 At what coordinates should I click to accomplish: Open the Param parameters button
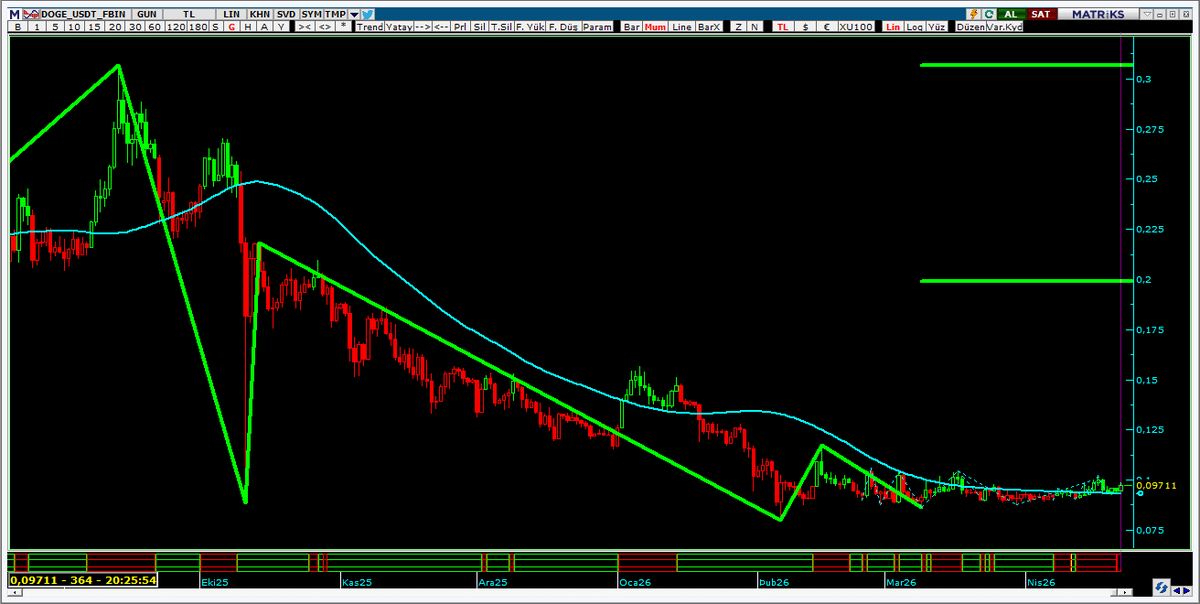(x=597, y=27)
